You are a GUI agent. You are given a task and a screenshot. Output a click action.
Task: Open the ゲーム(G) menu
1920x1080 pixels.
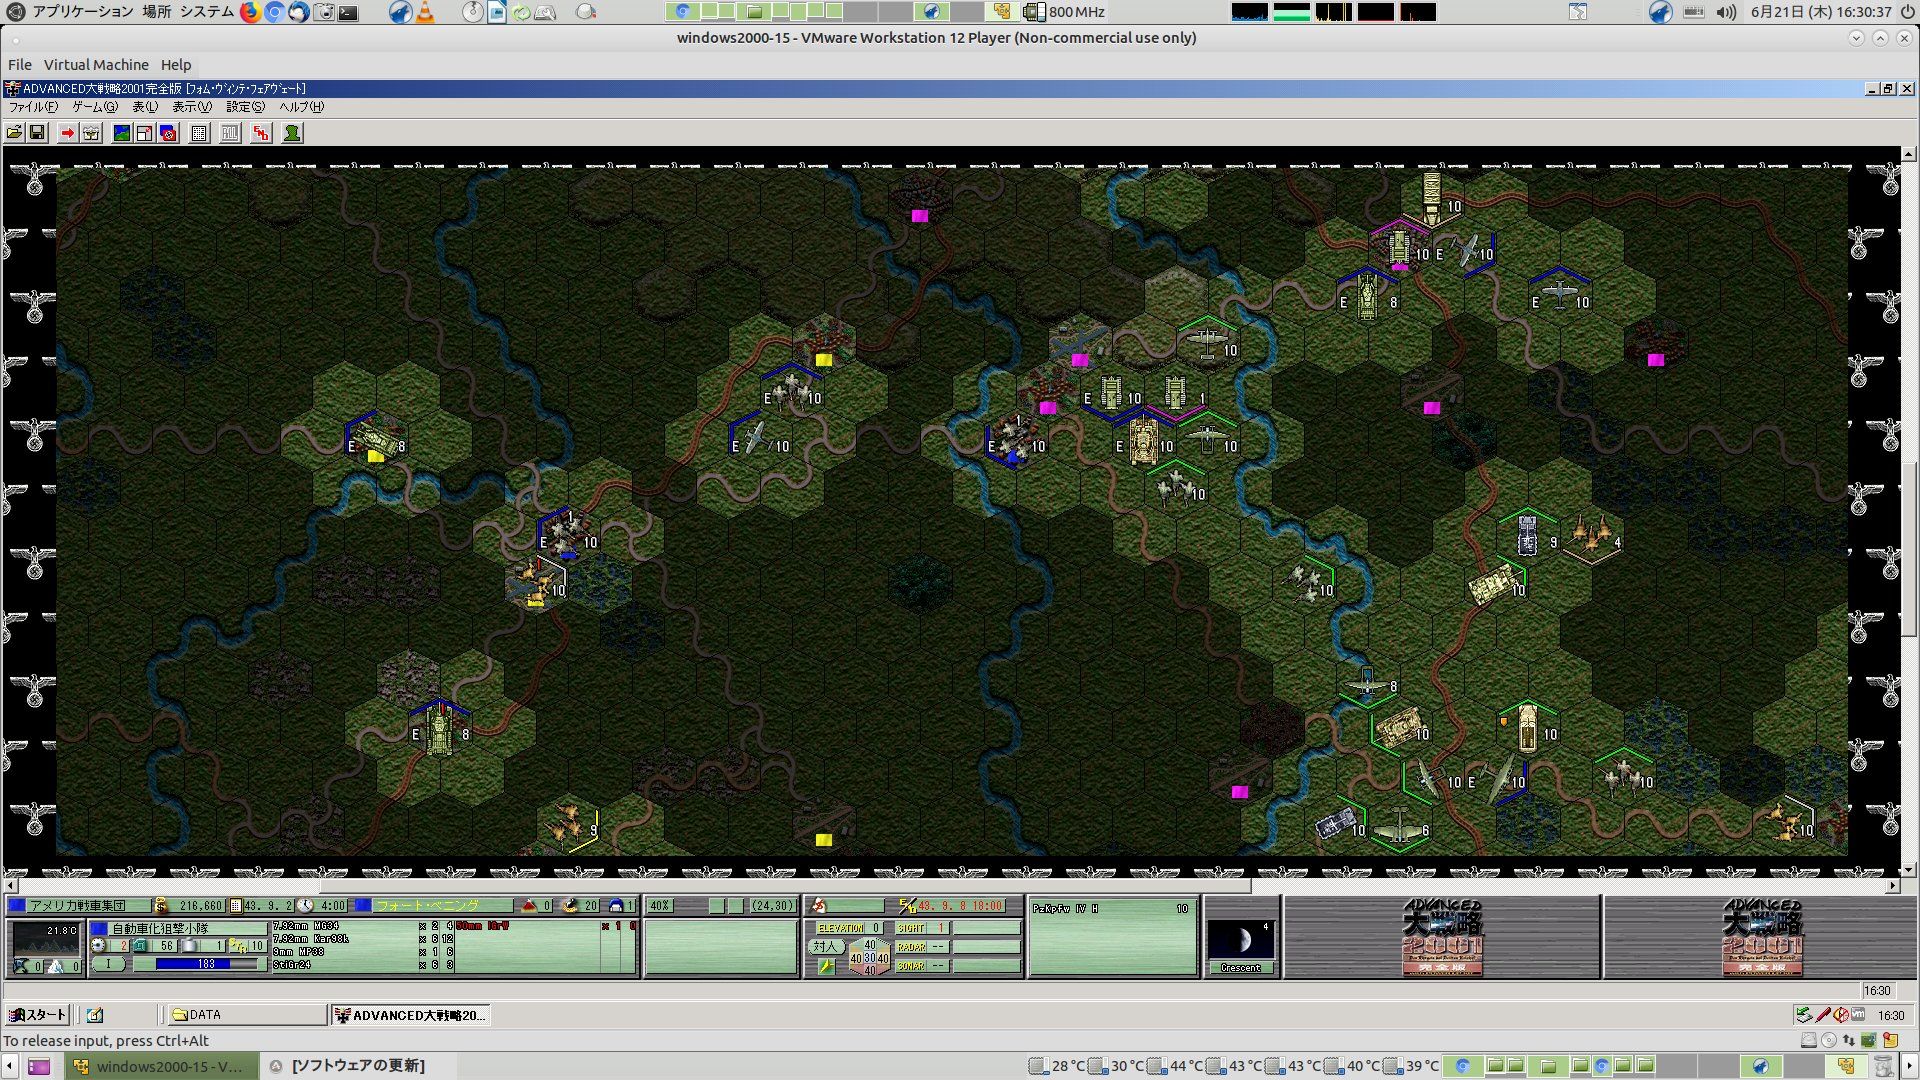(x=94, y=107)
